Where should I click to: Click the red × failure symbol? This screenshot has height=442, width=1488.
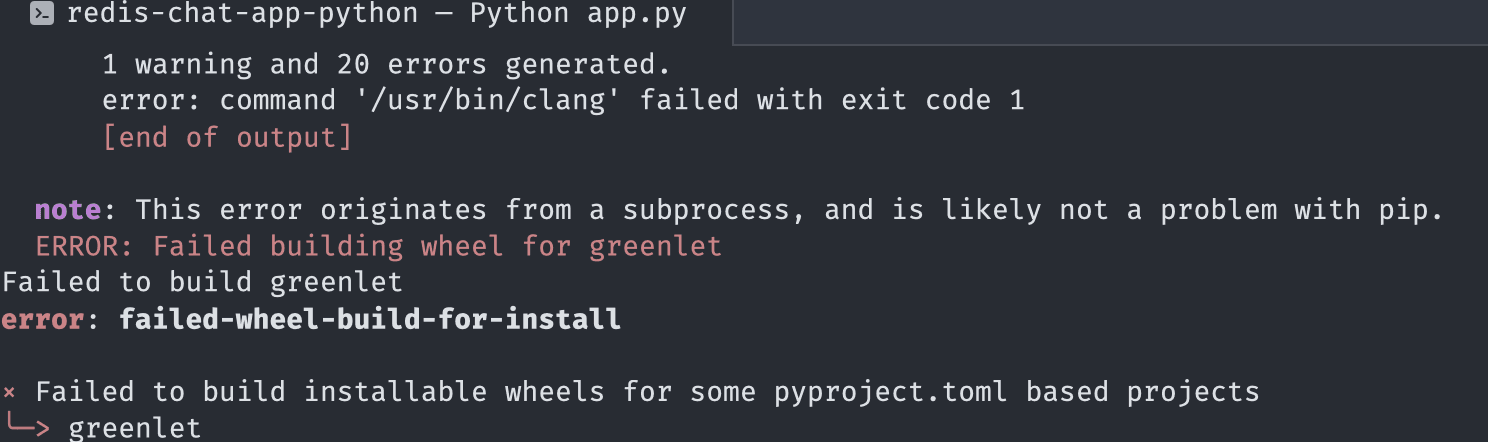coord(9,392)
